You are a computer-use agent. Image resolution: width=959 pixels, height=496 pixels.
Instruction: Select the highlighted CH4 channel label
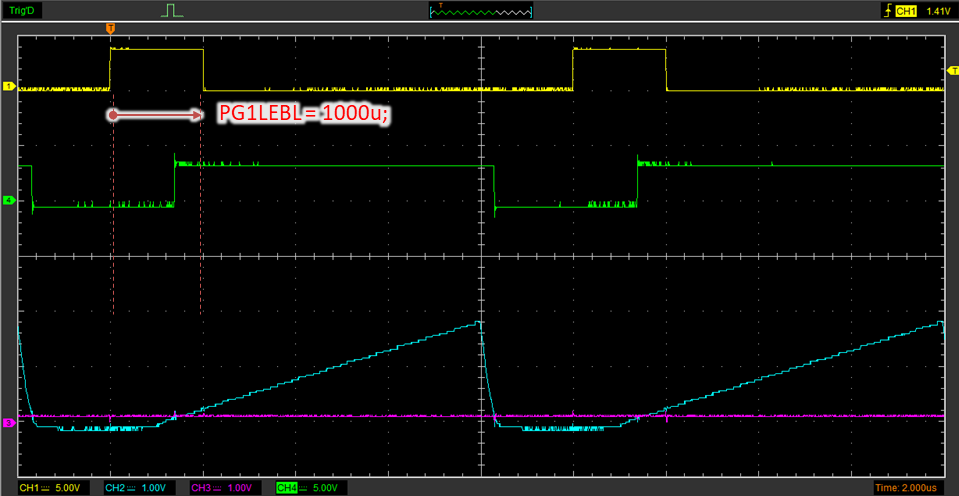[286, 487]
